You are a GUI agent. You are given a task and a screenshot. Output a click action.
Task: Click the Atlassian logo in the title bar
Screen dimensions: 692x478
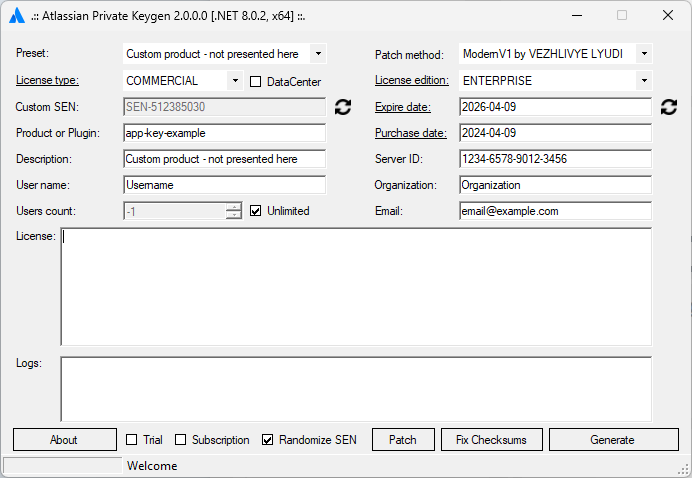pyautogui.click(x=17, y=15)
